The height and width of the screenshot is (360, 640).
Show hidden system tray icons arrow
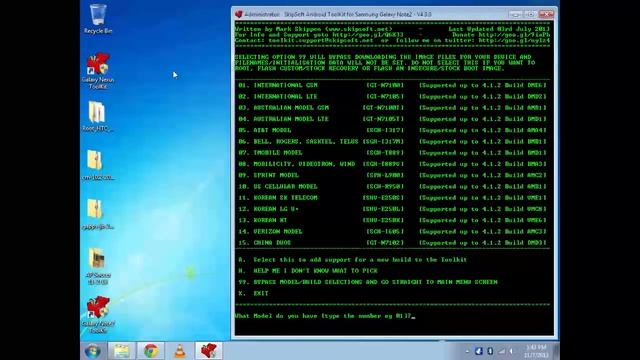pos(467,351)
